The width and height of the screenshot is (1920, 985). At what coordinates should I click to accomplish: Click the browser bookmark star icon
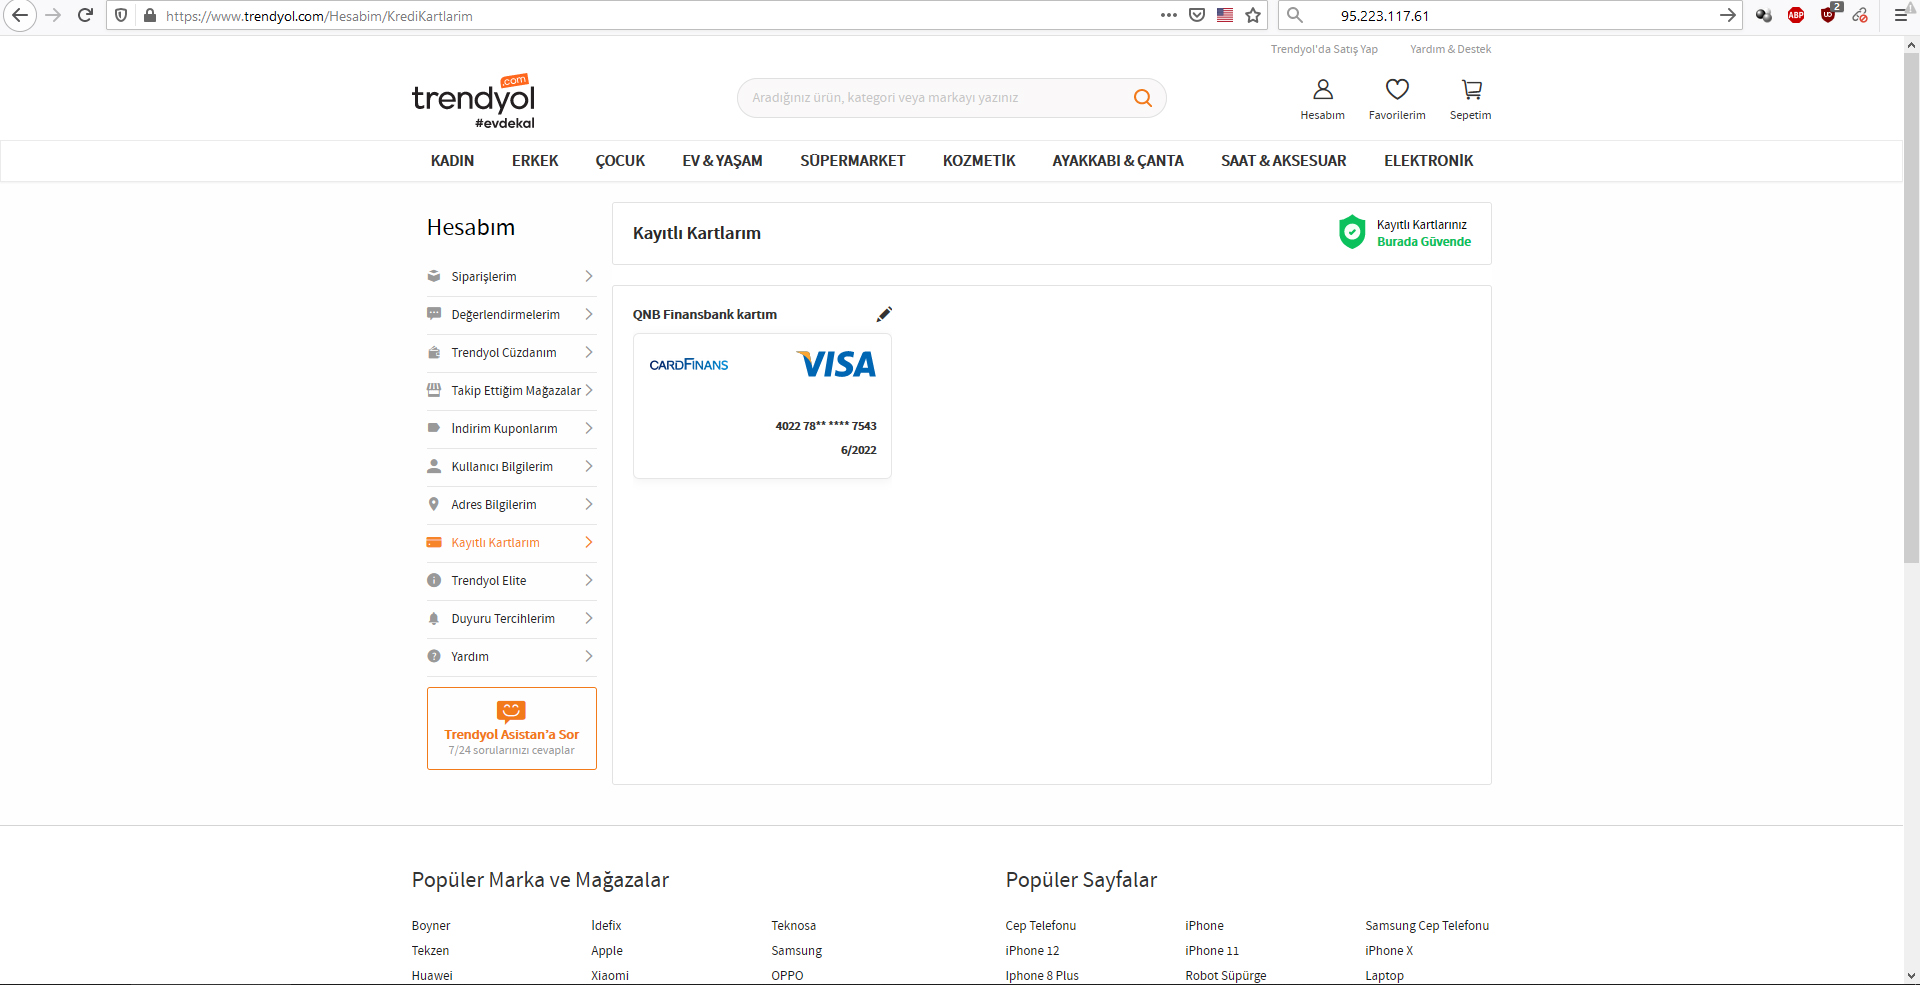click(1253, 15)
